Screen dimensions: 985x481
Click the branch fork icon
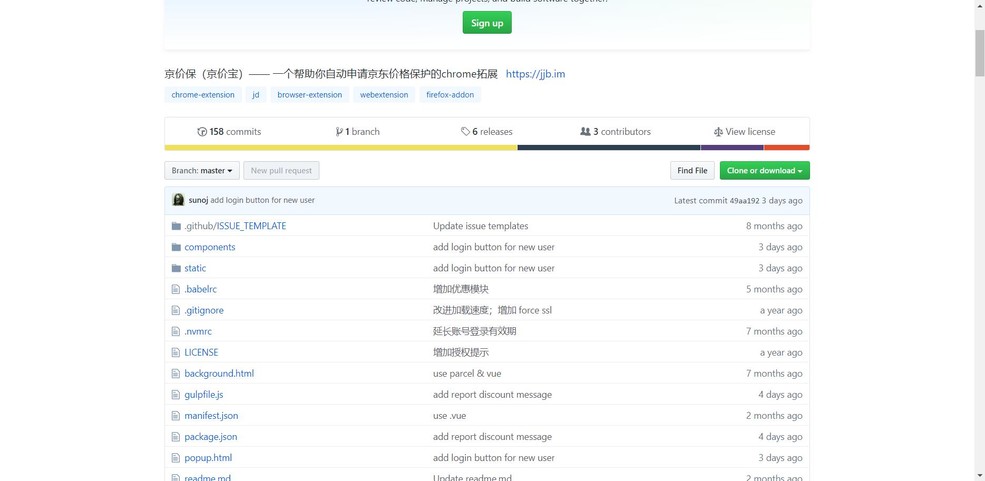(339, 132)
